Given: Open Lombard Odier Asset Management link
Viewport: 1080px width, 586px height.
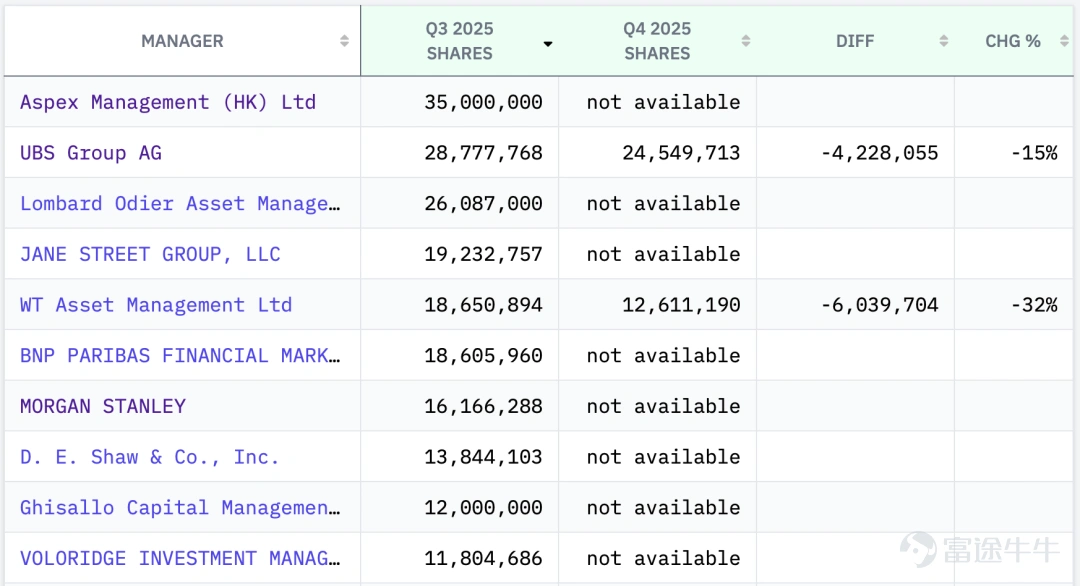Looking at the screenshot, I should point(180,204).
